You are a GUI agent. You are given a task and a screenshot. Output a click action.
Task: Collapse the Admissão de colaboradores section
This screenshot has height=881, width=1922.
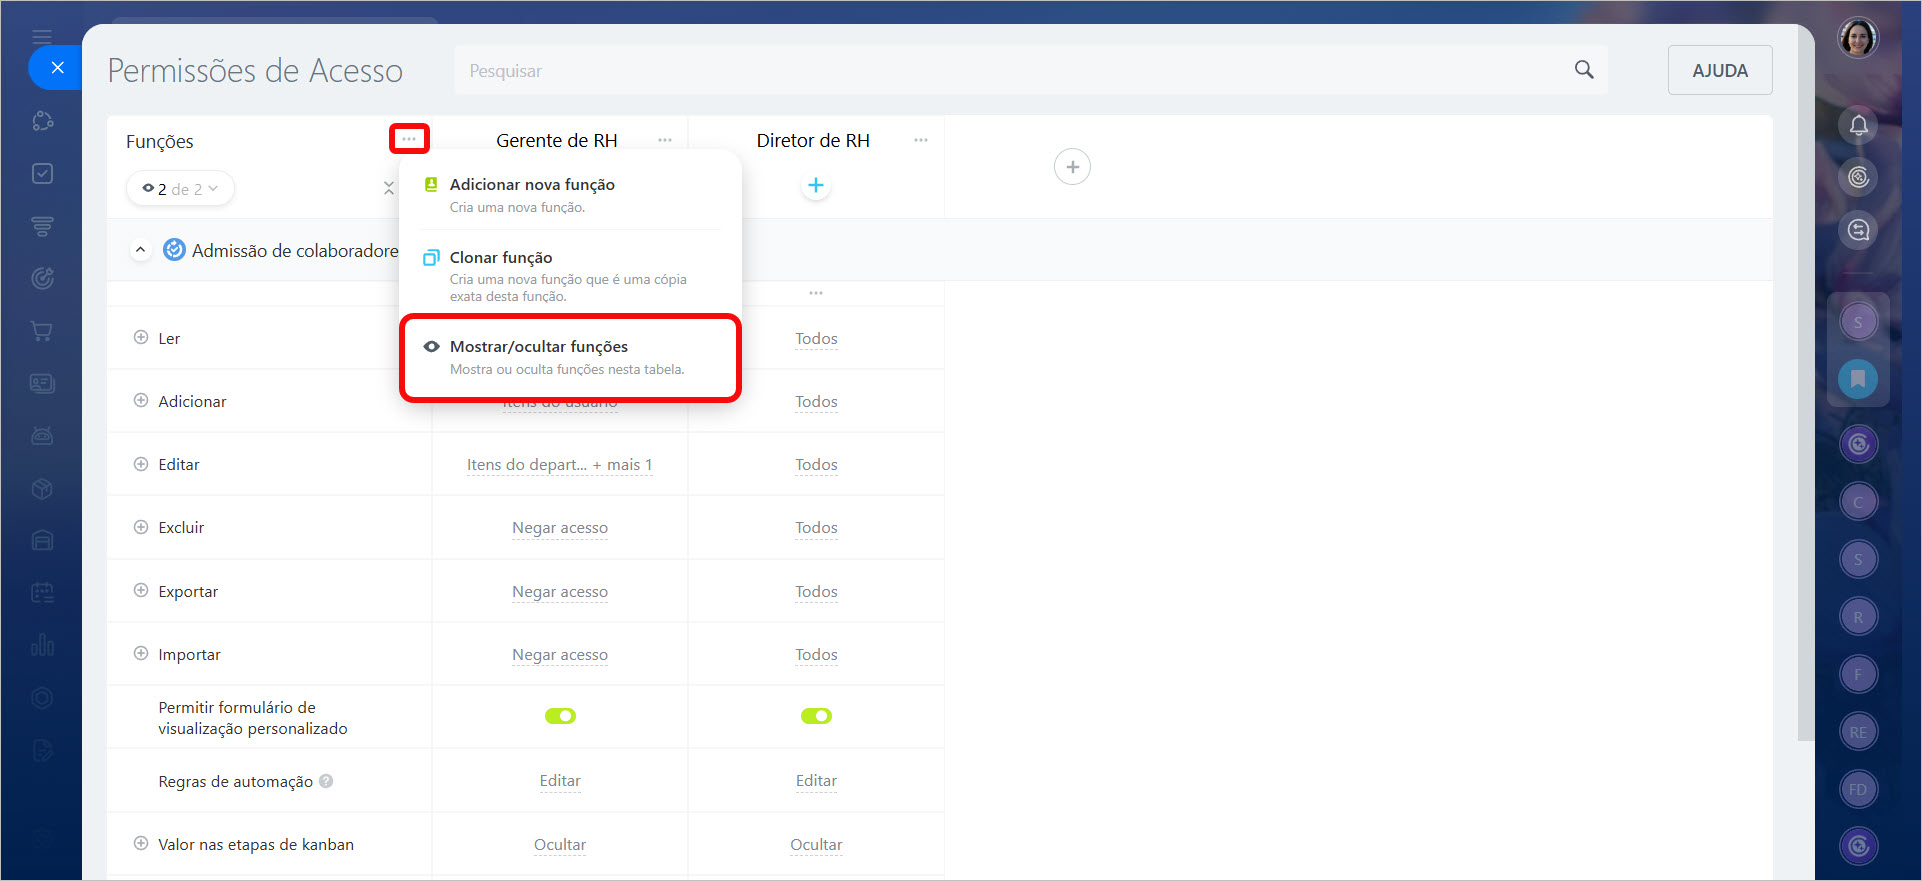coord(140,249)
